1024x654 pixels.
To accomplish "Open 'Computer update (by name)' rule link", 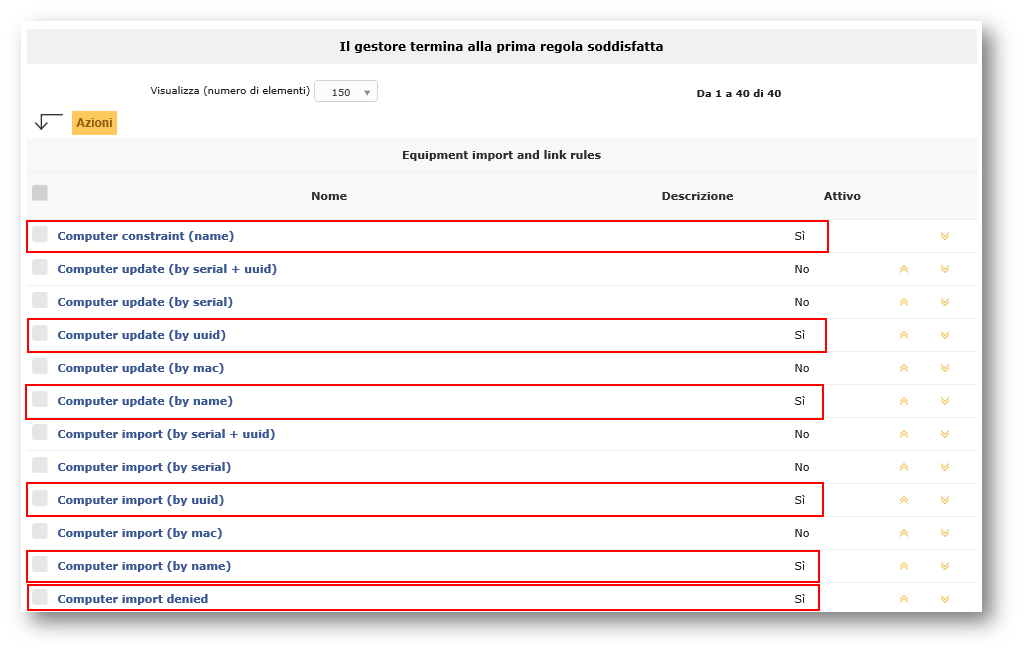I will pyautogui.click(x=145, y=401).
